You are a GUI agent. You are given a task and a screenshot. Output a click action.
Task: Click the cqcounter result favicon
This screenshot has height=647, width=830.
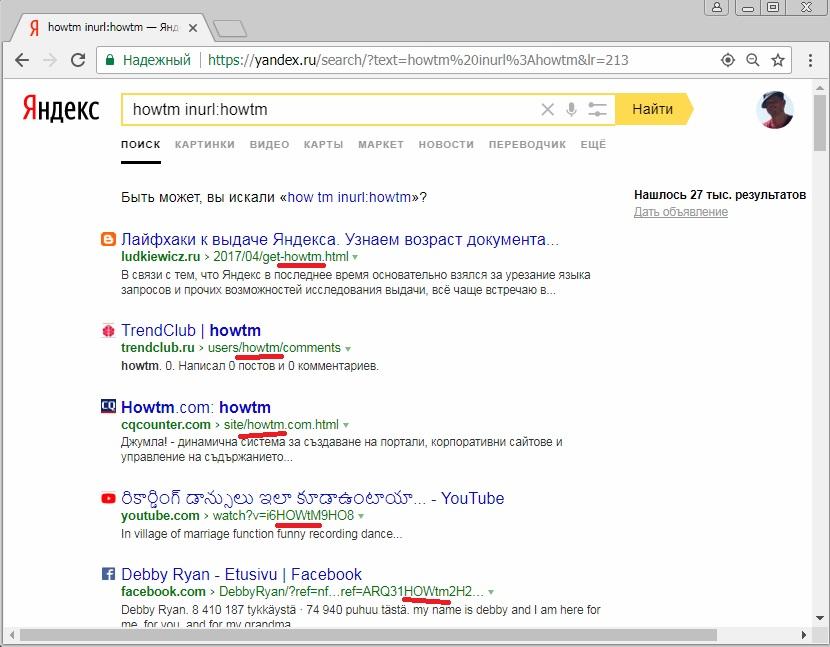coord(108,406)
